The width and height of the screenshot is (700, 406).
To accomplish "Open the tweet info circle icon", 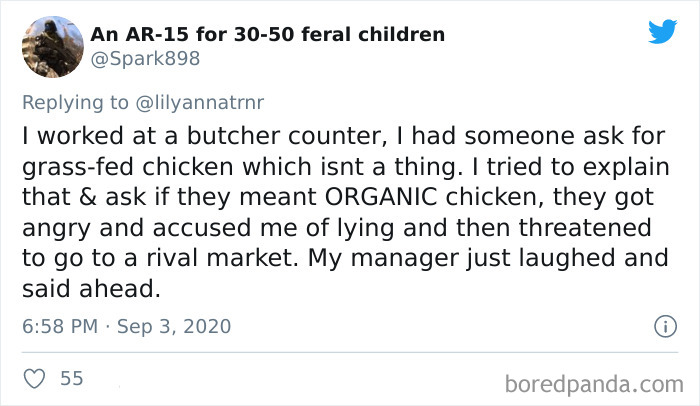I will (661, 326).
